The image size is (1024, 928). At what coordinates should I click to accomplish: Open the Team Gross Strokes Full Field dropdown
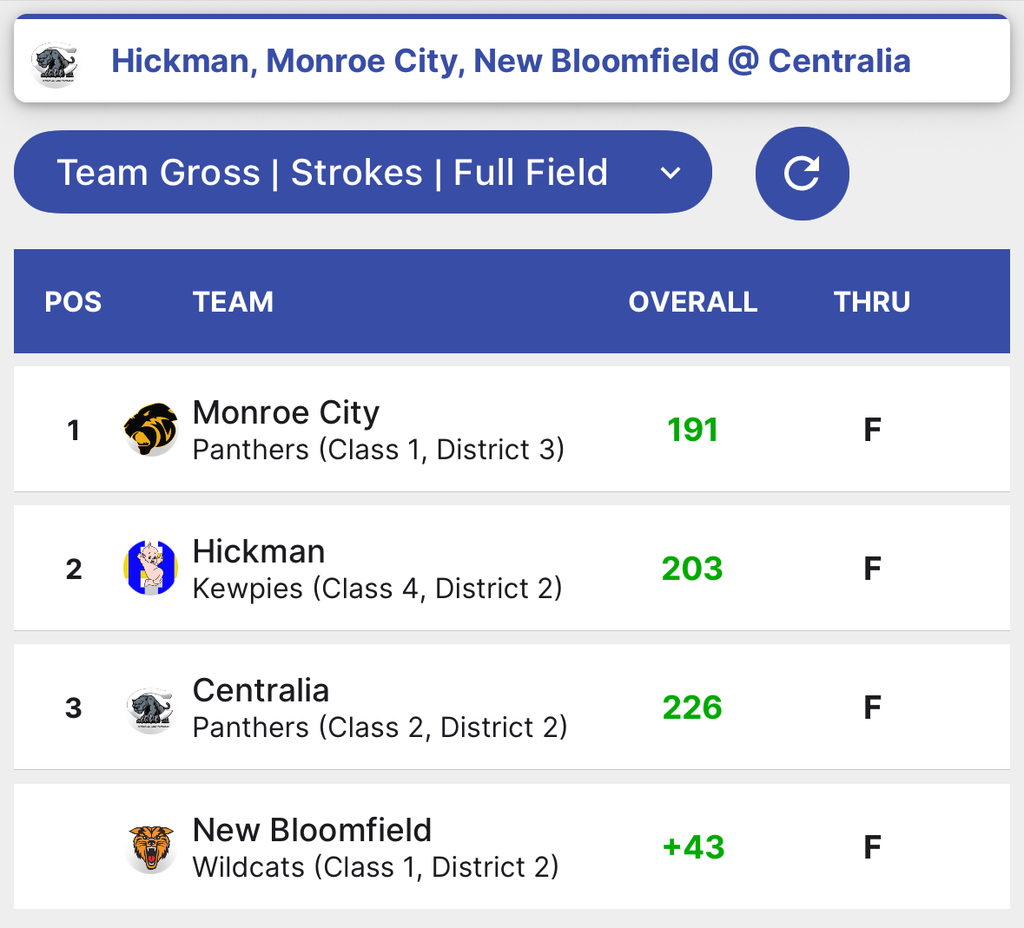[362, 173]
